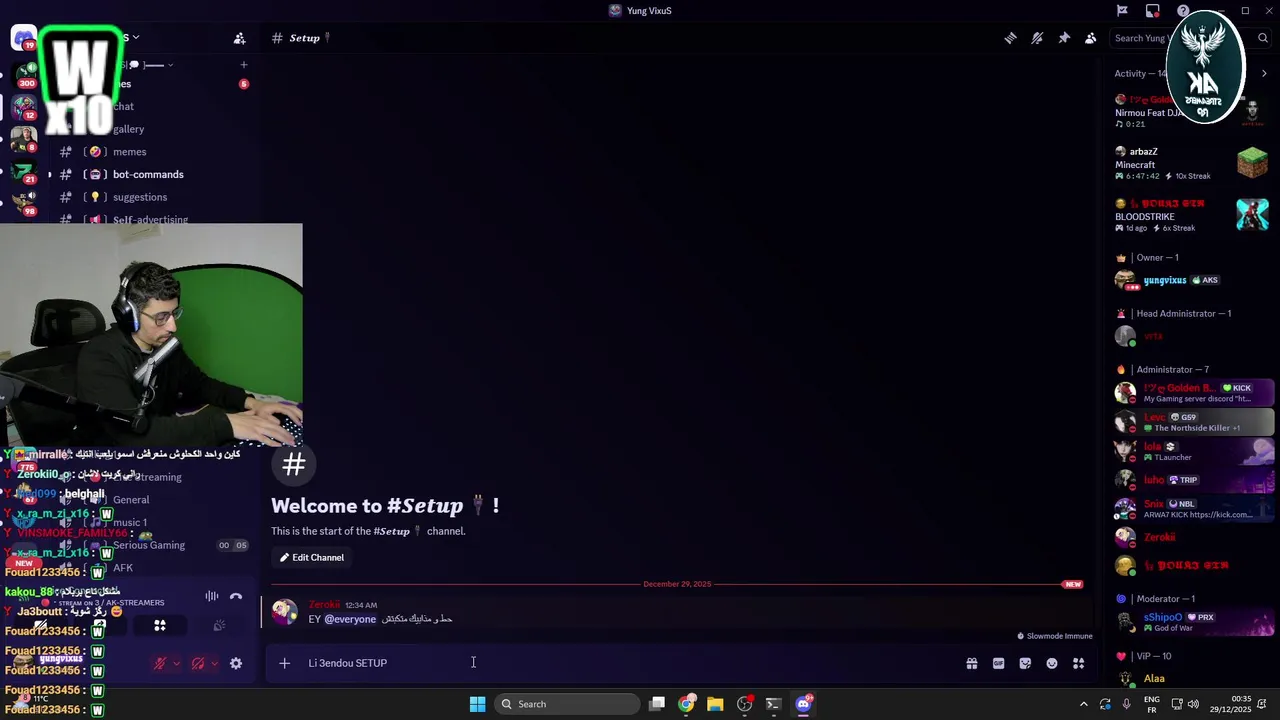Image resolution: width=1280 pixels, height=720 pixels.
Task: Expand the Activity section arrow
Action: click(x=1264, y=73)
